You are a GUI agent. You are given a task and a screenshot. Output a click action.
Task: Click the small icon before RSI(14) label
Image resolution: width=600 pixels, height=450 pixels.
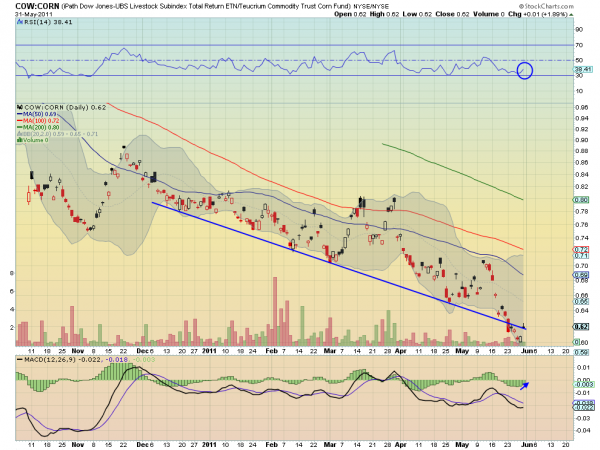click(20, 22)
